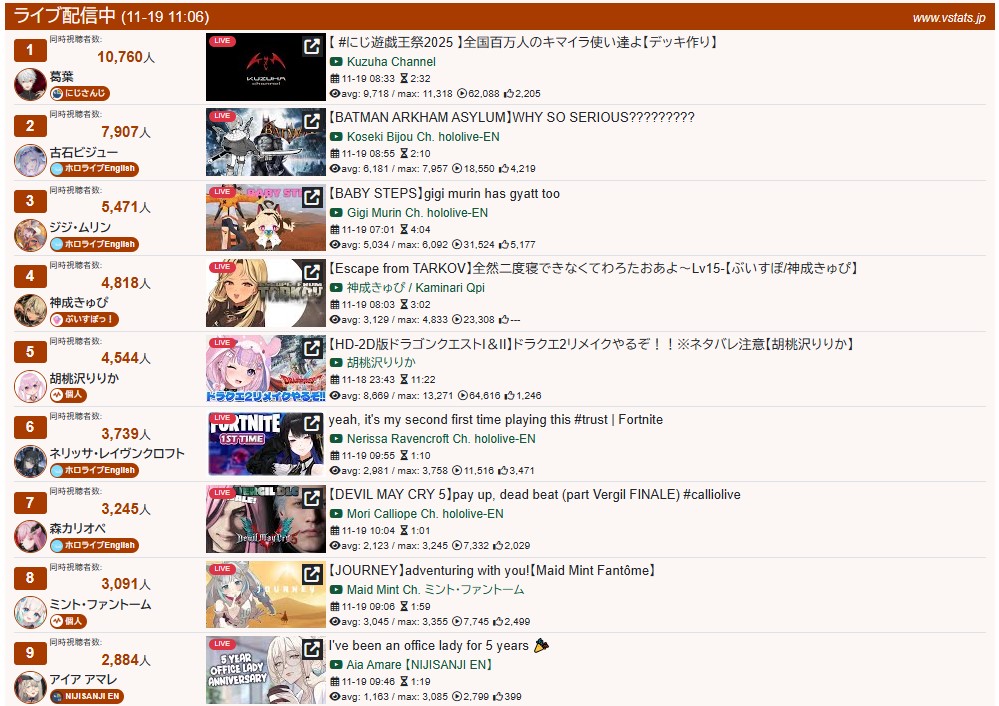The height and width of the screenshot is (706, 999).
Task: Open external link icon on Kuzuha thumbnail
Action: click(312, 47)
